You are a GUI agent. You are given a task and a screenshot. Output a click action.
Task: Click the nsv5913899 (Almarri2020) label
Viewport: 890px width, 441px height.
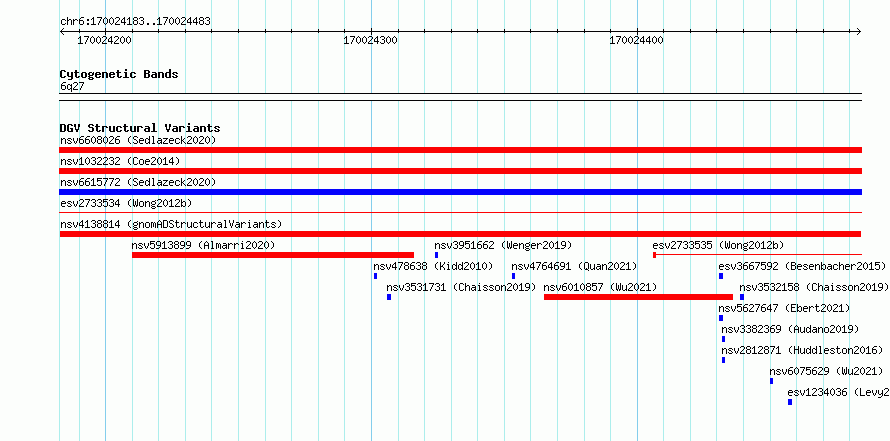203,245
